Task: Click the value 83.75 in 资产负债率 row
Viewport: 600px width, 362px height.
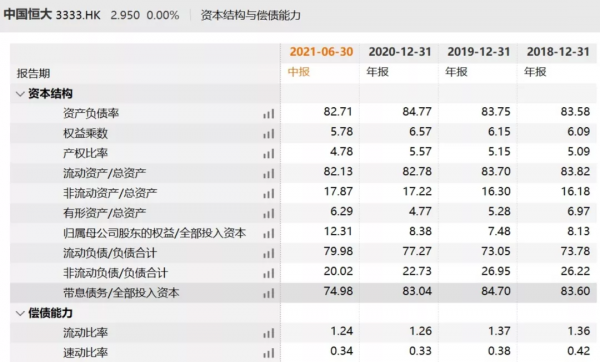Action: [496, 111]
